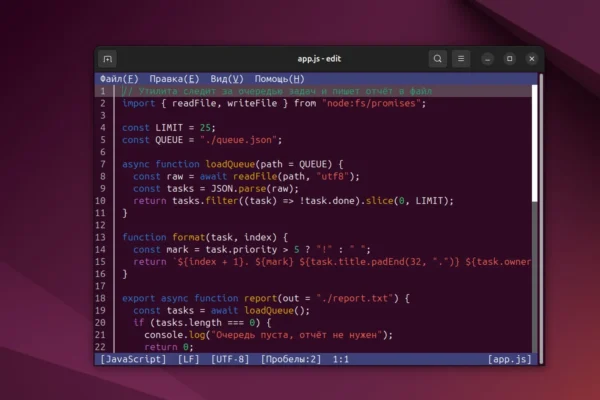Click the [UTF-8] encoding indicator
Image resolution: width=600 pixels, height=400 pixels.
pos(230,359)
